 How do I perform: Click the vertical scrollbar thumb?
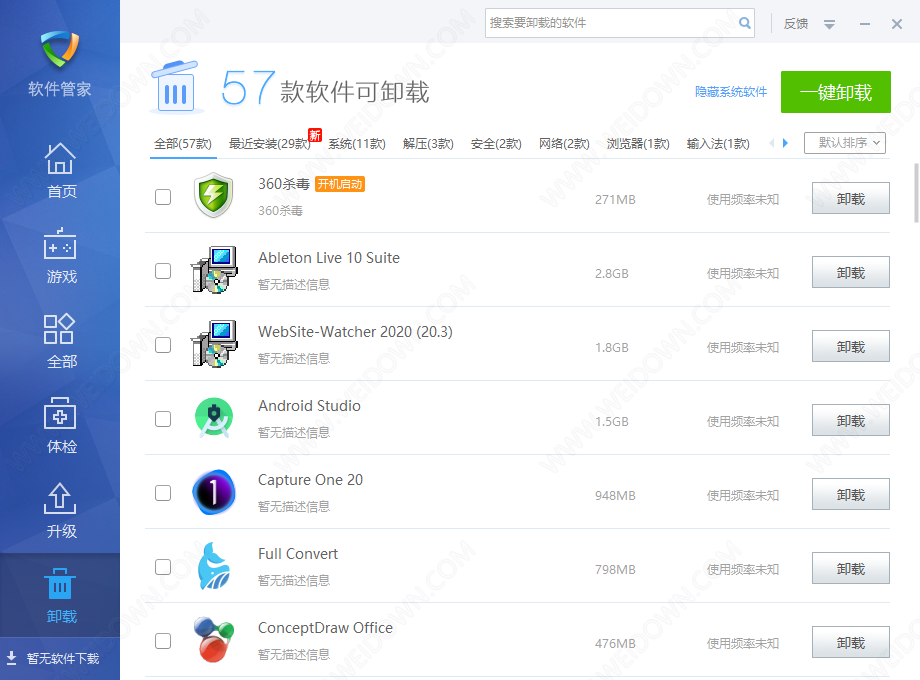(x=916, y=194)
